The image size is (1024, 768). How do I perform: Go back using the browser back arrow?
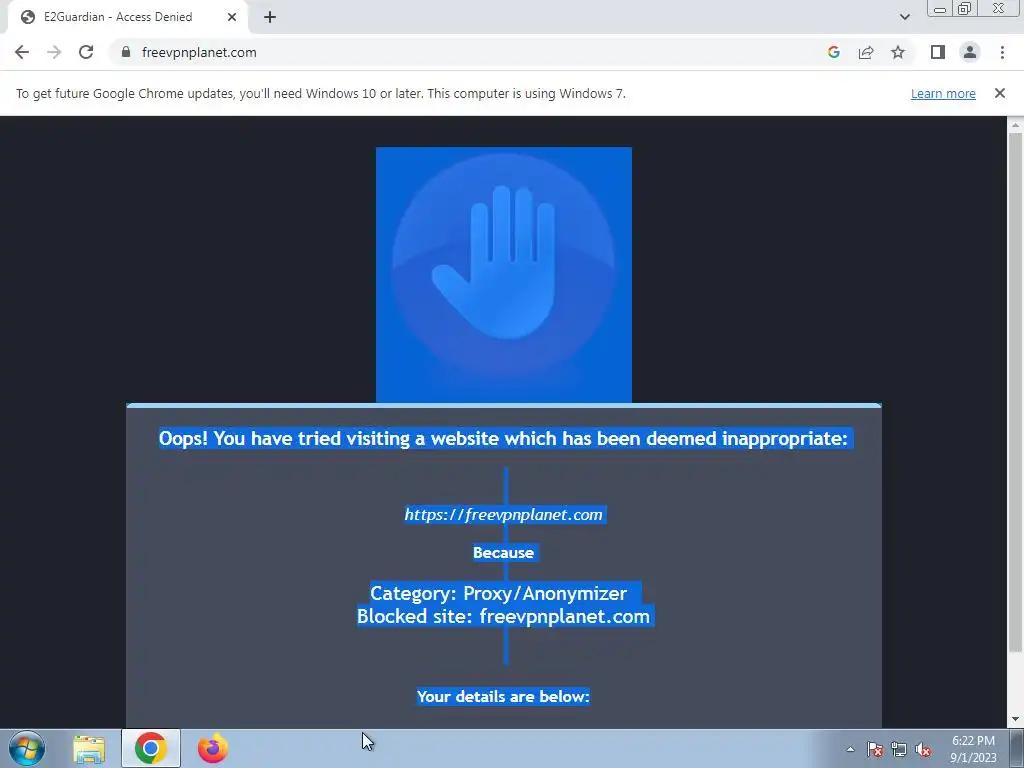(x=22, y=52)
